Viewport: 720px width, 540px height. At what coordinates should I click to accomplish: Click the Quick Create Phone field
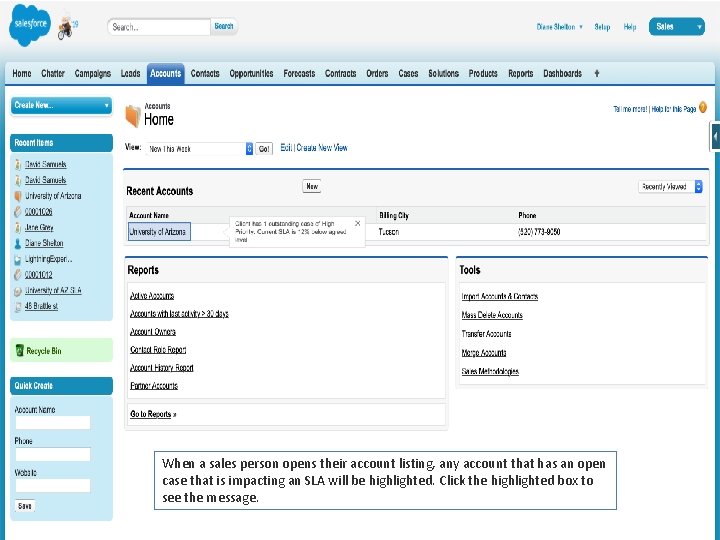53,454
